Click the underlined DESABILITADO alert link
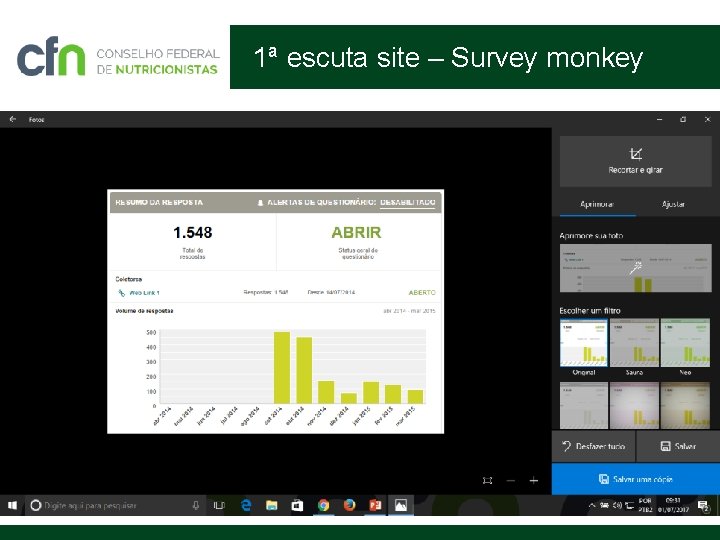 click(x=408, y=202)
